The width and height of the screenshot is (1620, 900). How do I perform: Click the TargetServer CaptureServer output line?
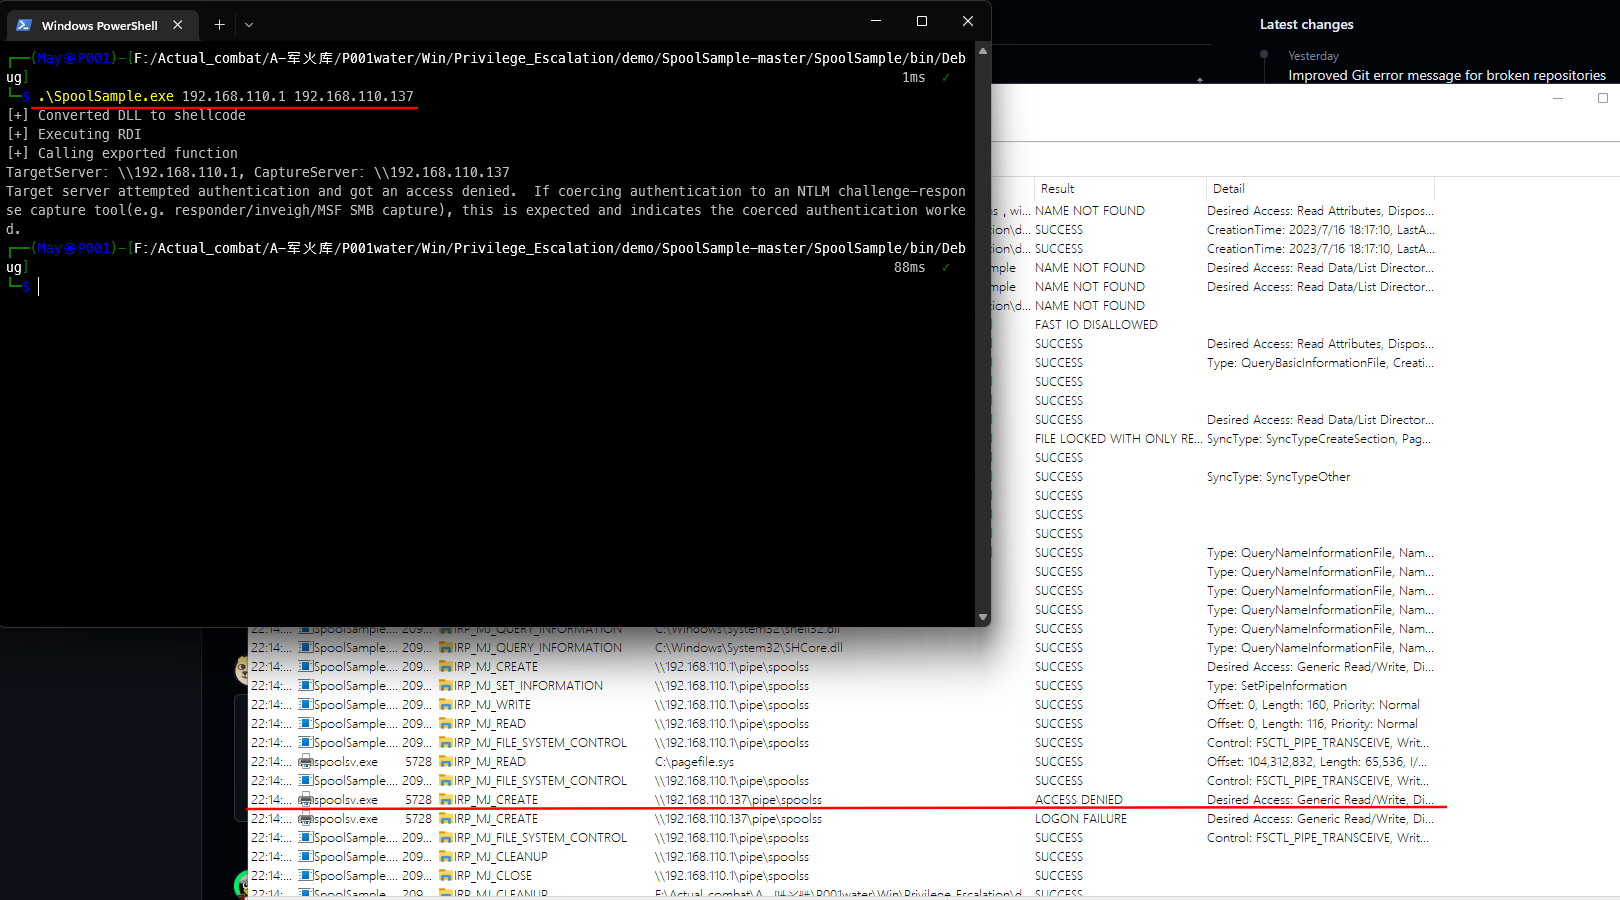(258, 172)
